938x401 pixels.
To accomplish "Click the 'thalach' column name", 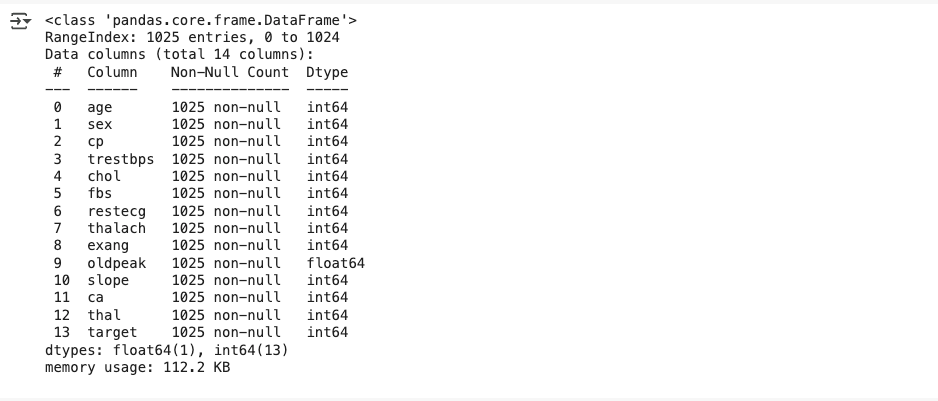I will [117, 228].
